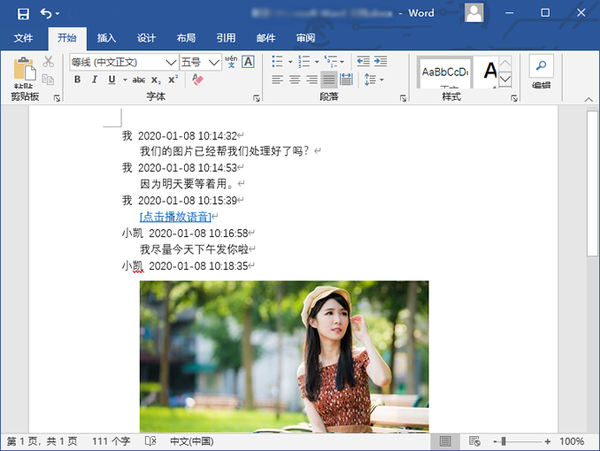
Task: Switch to the 插入 ribbon tab
Action: [106, 38]
